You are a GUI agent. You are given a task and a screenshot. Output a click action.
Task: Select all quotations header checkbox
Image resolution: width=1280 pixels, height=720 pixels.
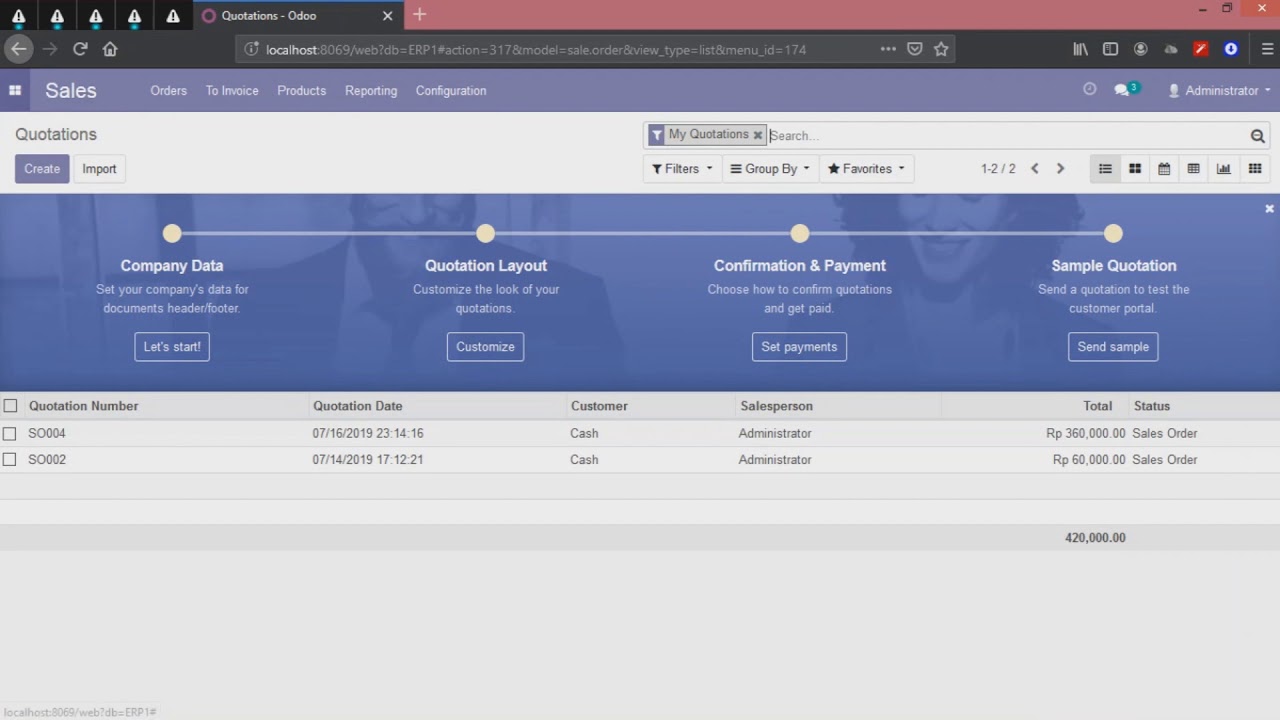[10, 406]
